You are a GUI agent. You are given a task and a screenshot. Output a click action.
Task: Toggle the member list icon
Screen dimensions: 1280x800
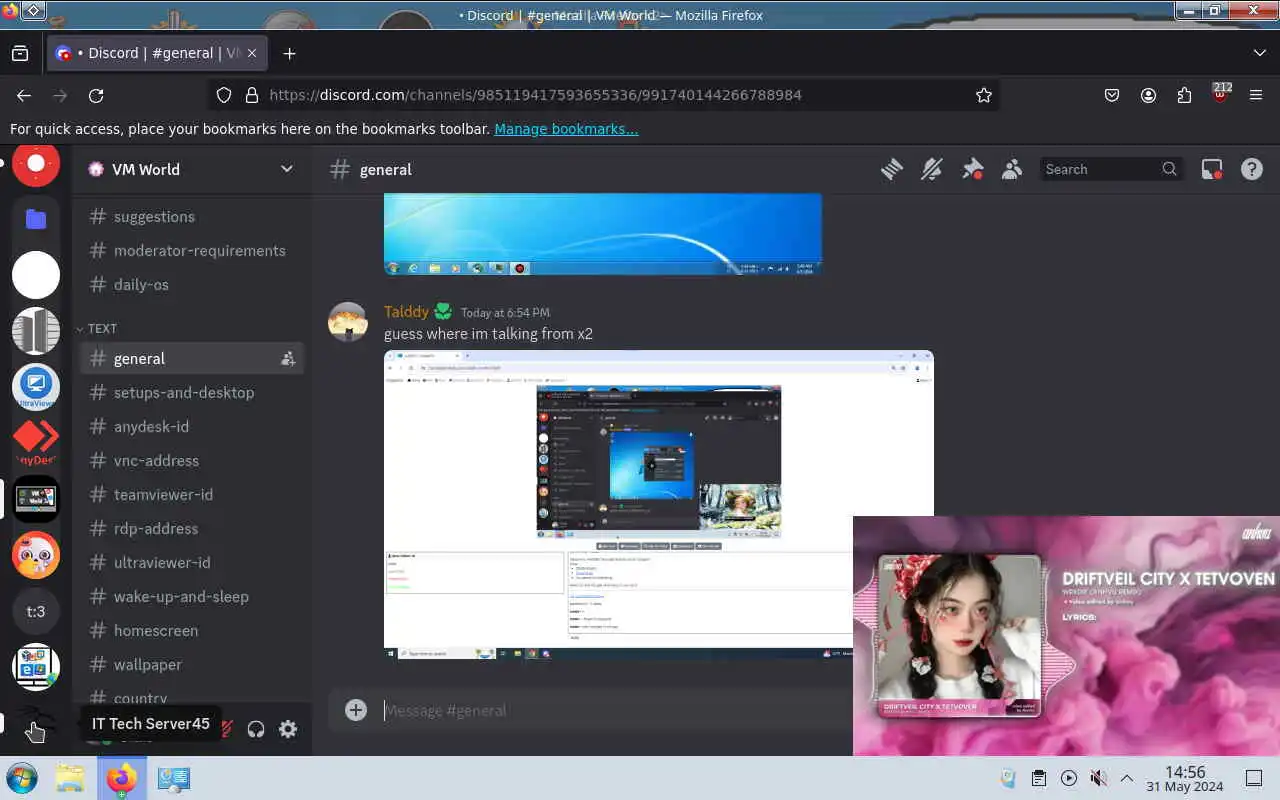click(1012, 169)
